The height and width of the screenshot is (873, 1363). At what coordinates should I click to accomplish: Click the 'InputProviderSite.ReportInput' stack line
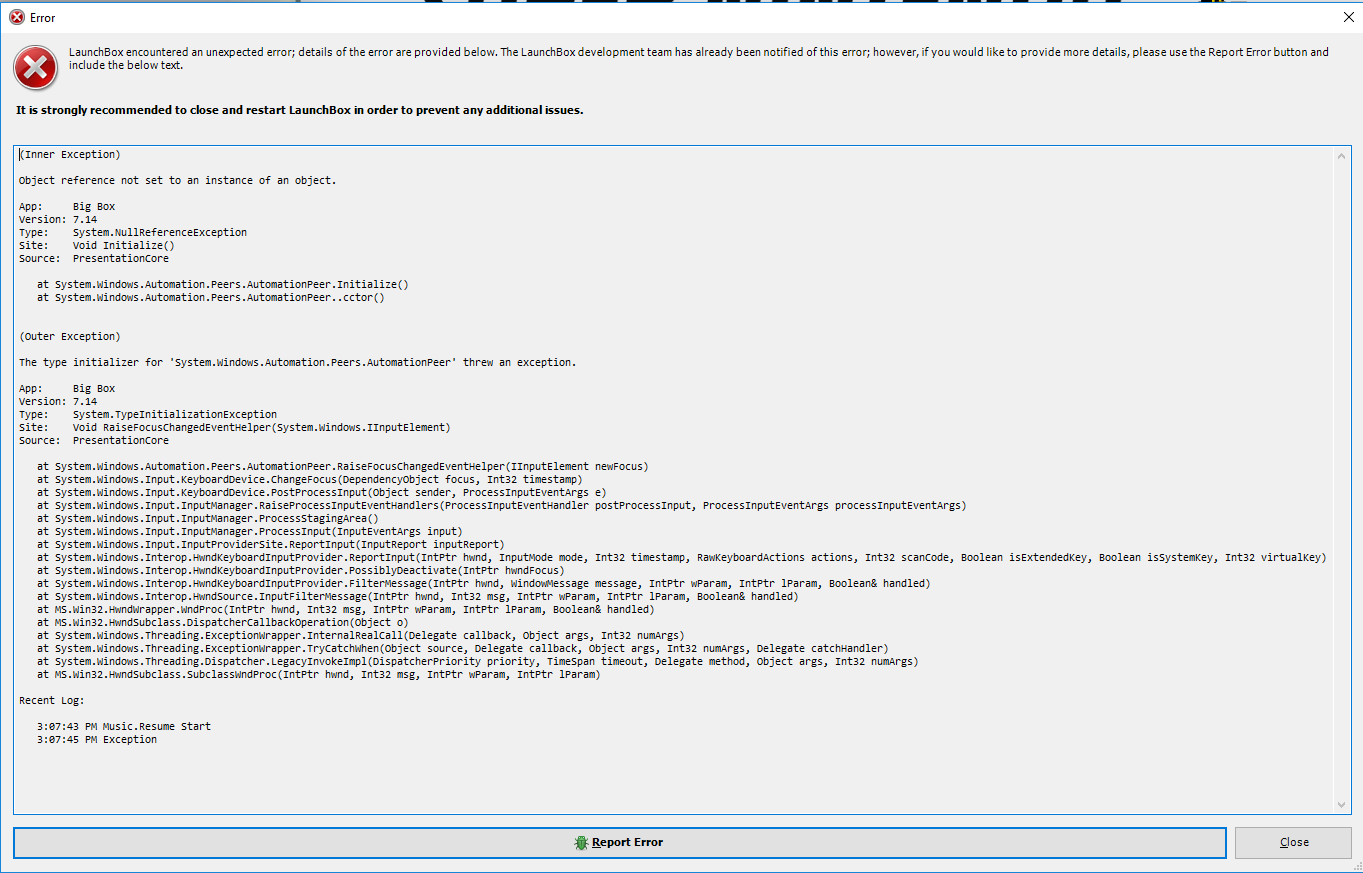271,544
